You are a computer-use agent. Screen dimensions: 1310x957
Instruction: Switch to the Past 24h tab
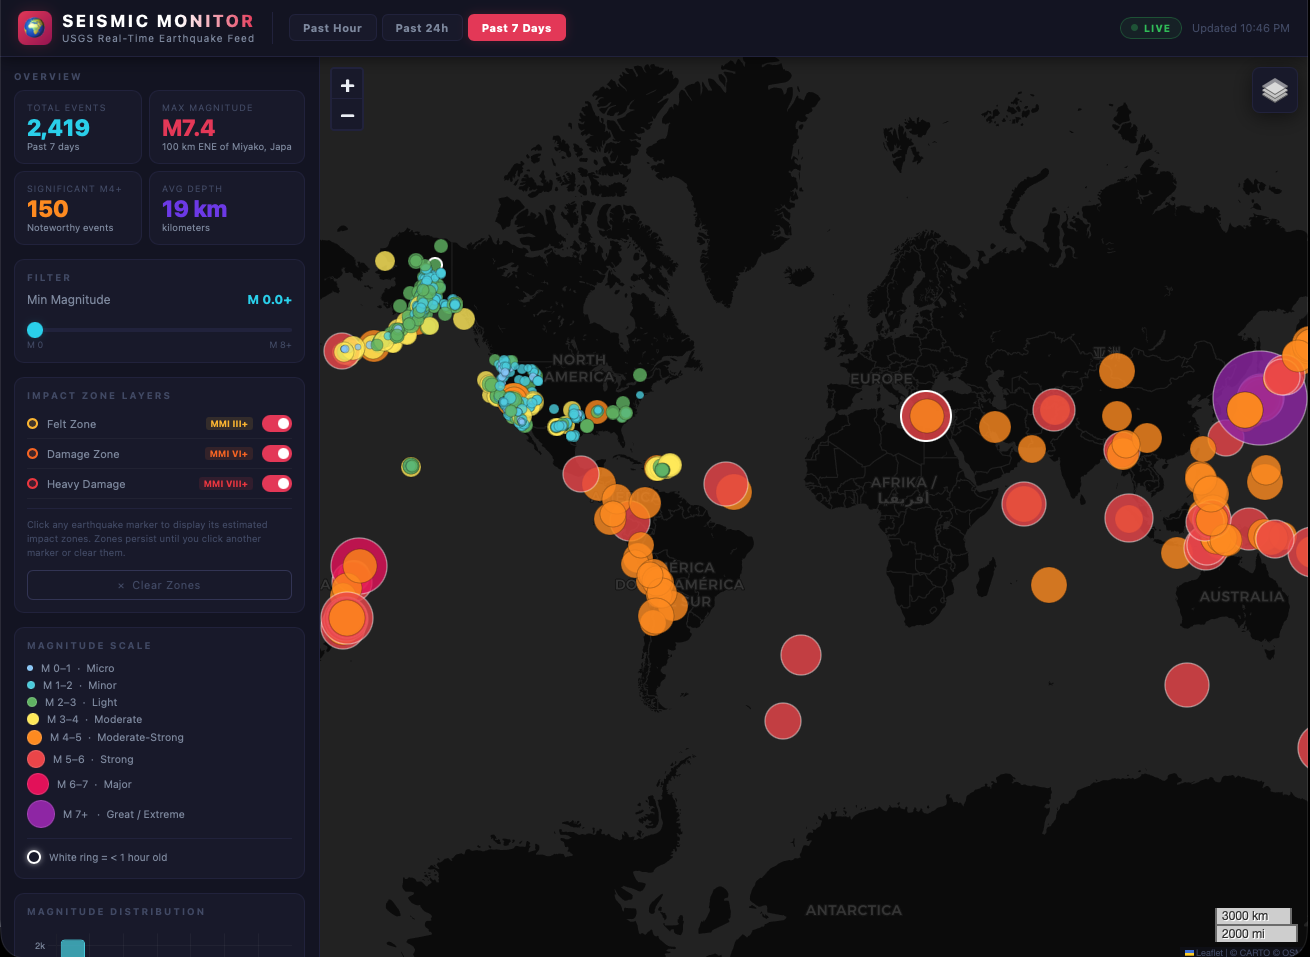tap(422, 27)
